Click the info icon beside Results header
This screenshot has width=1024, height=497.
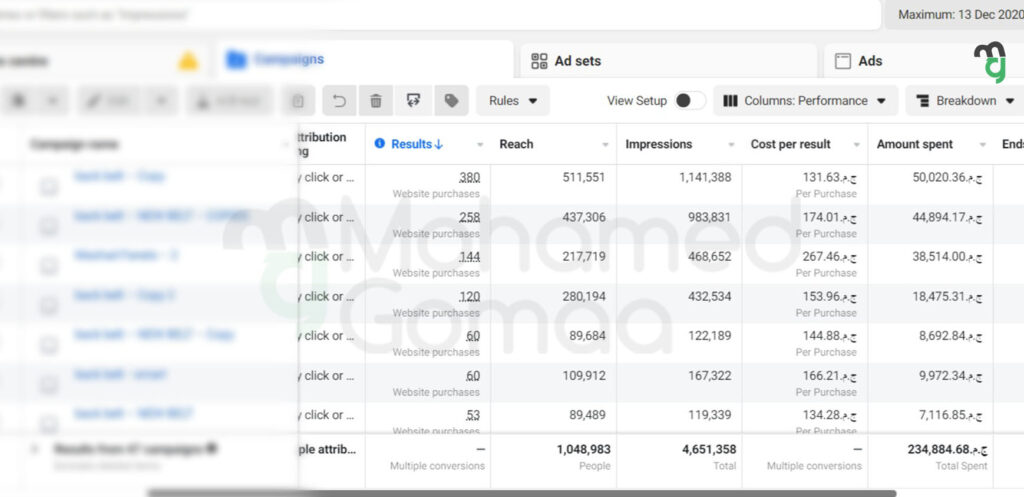(x=380, y=144)
